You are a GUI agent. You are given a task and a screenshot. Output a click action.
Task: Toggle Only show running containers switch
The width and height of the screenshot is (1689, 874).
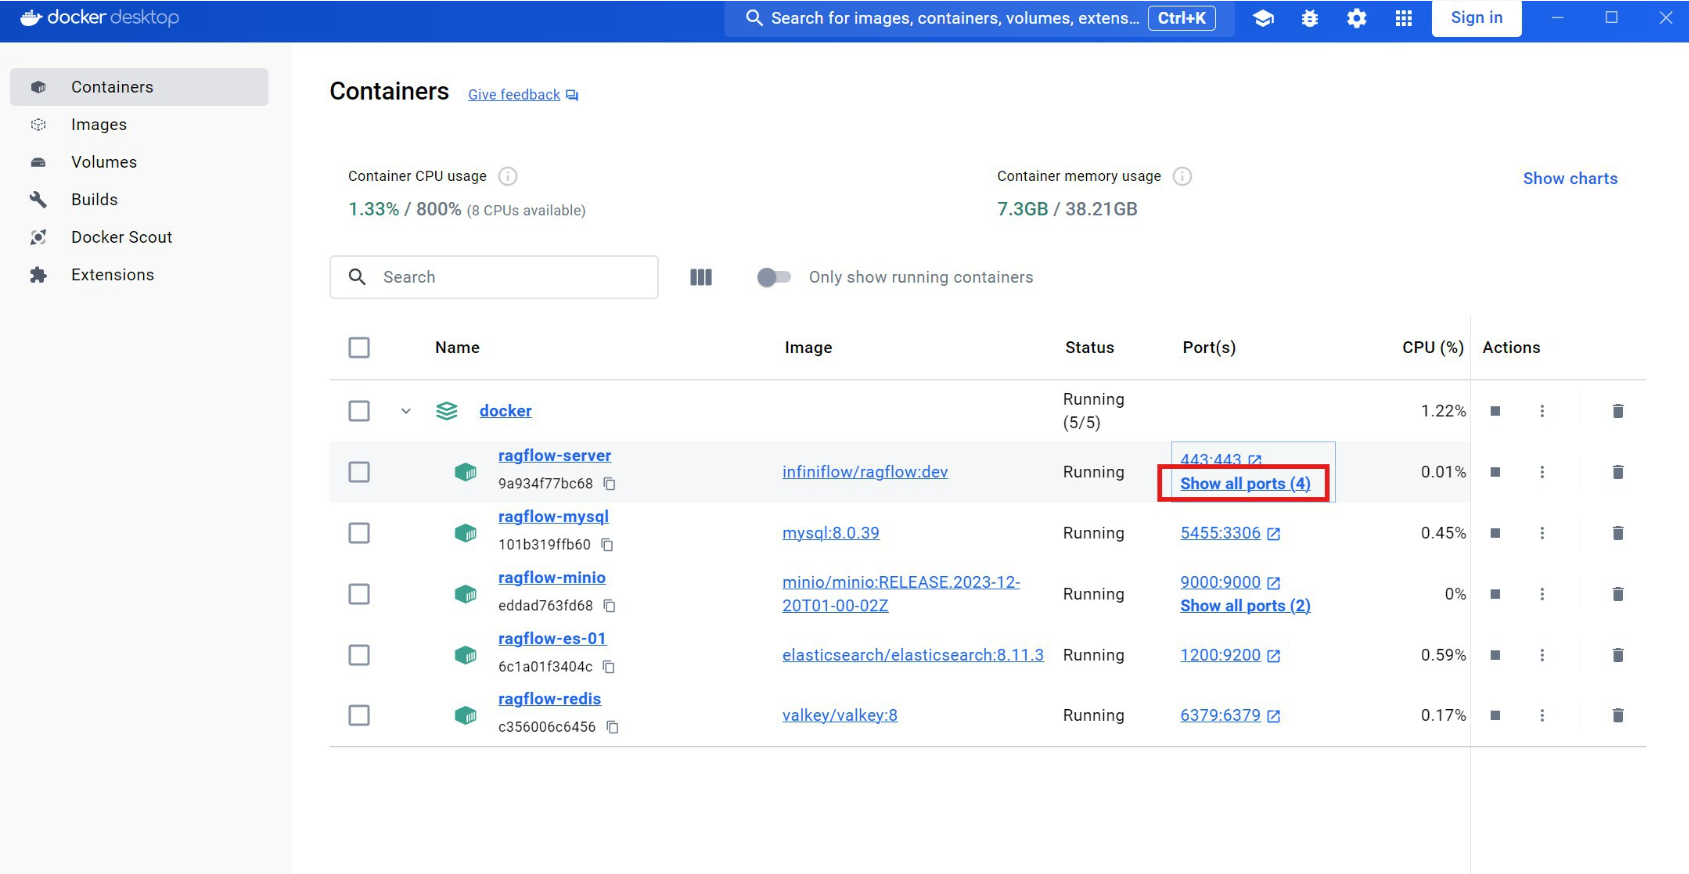pyautogui.click(x=774, y=277)
